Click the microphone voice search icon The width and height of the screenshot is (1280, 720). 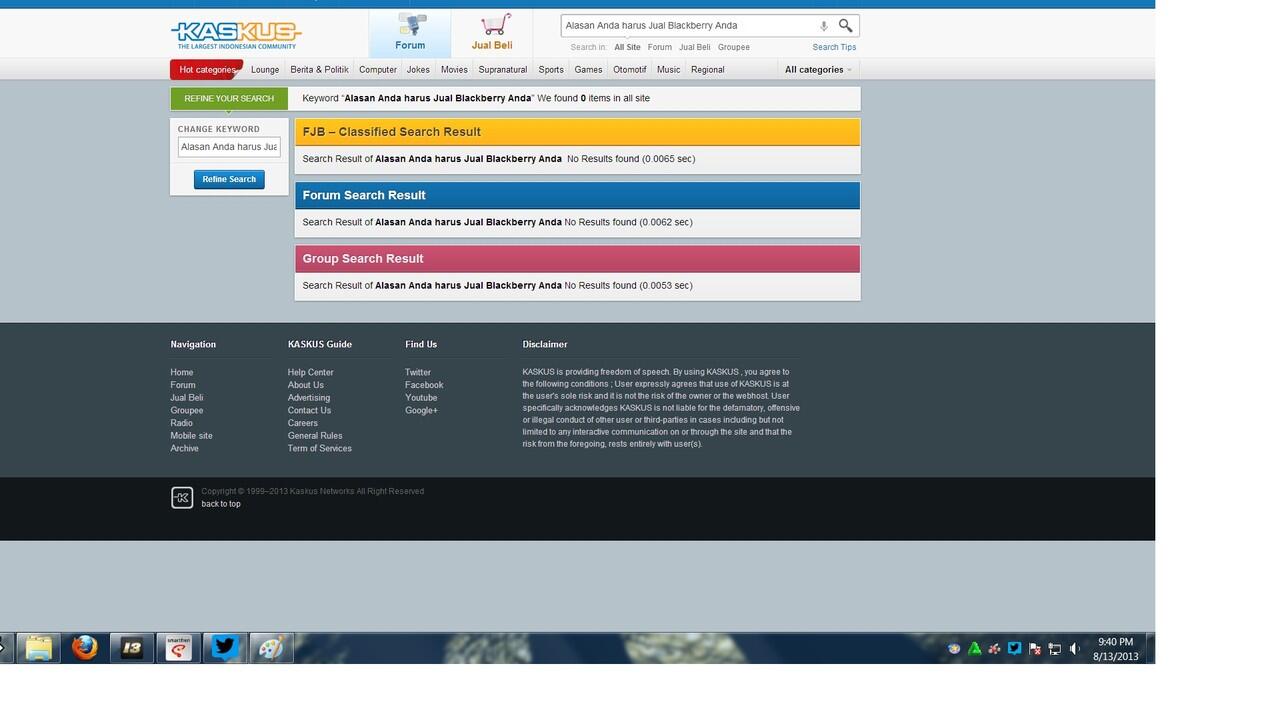[824, 26]
